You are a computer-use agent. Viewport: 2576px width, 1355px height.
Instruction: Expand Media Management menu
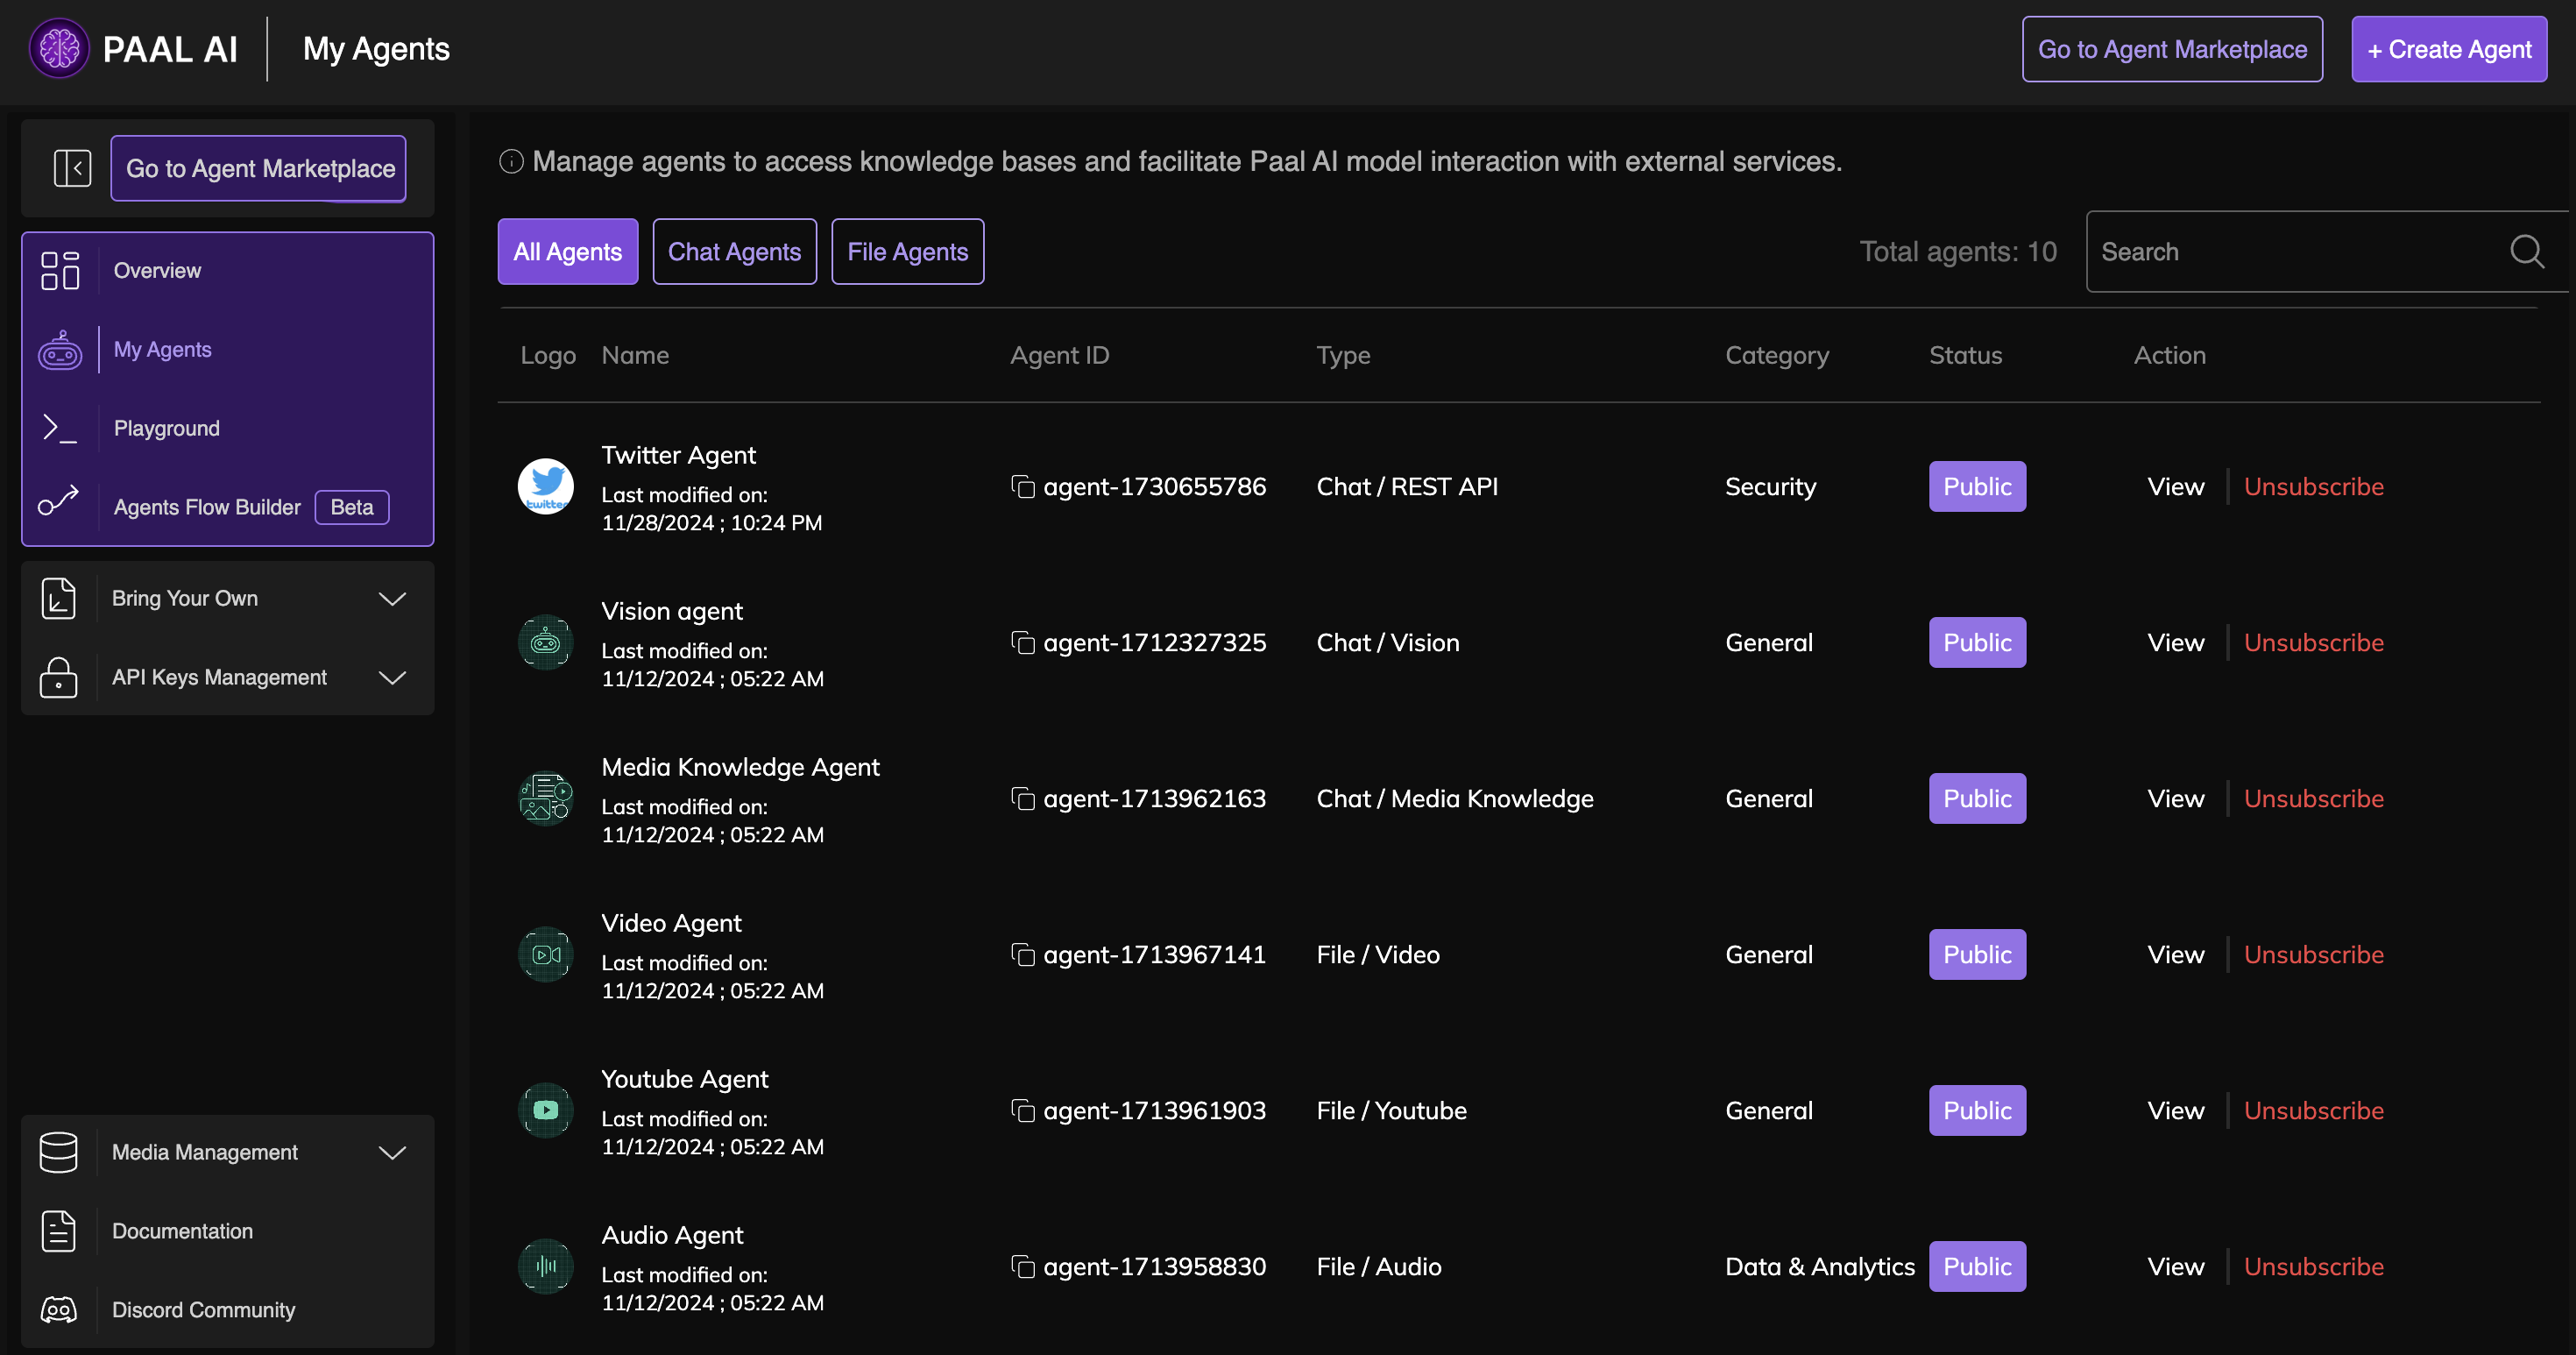pos(392,1152)
